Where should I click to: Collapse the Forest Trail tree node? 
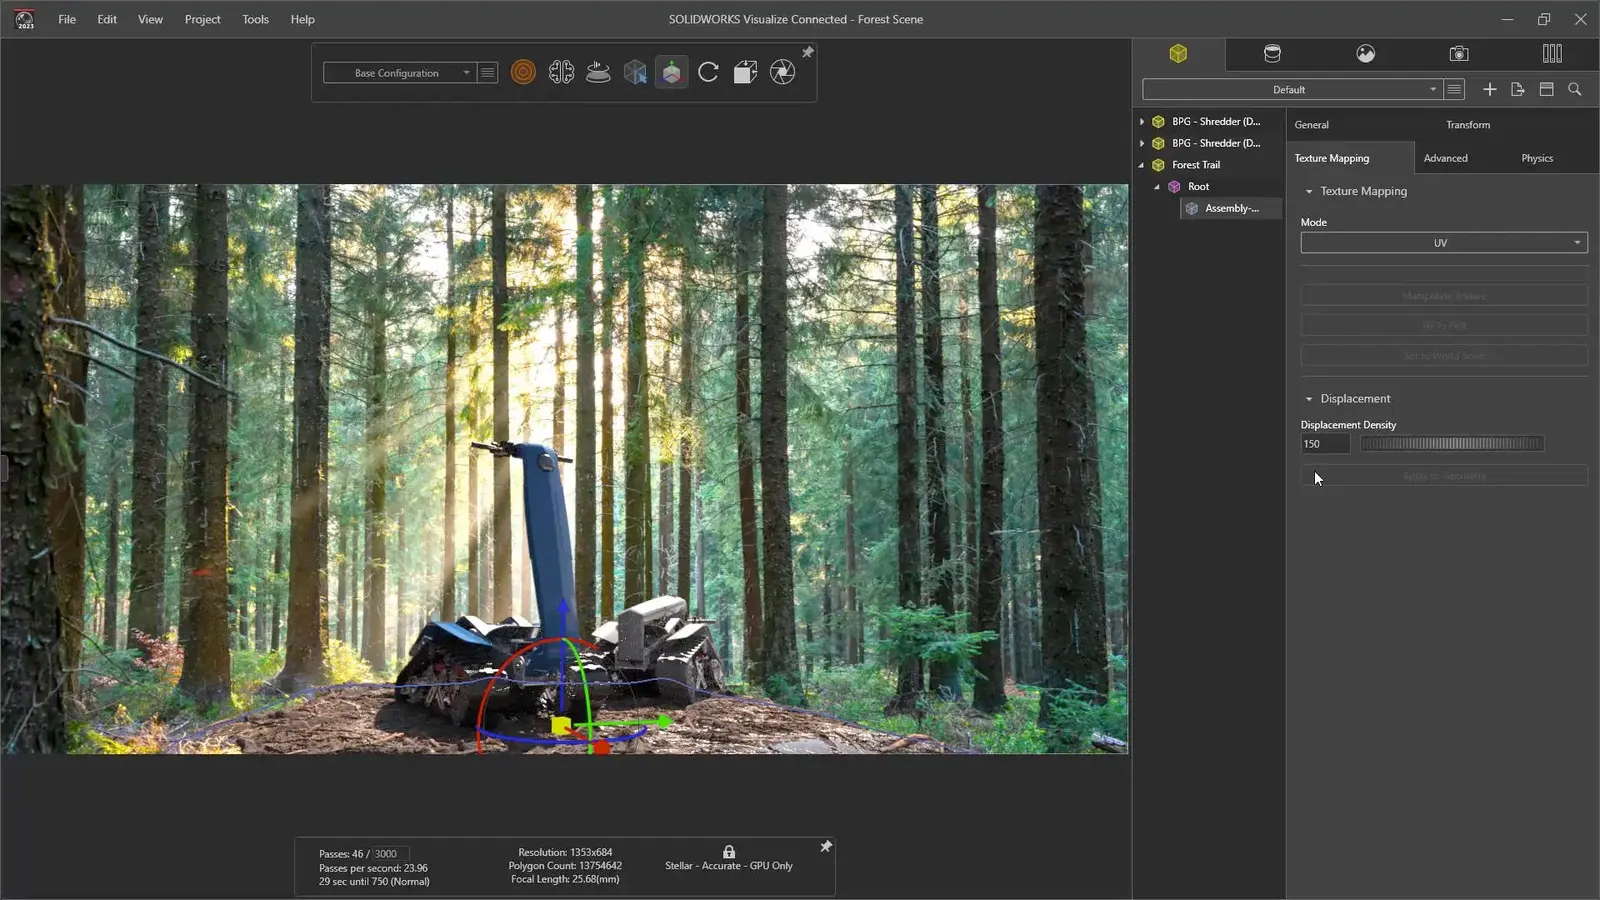click(1142, 165)
